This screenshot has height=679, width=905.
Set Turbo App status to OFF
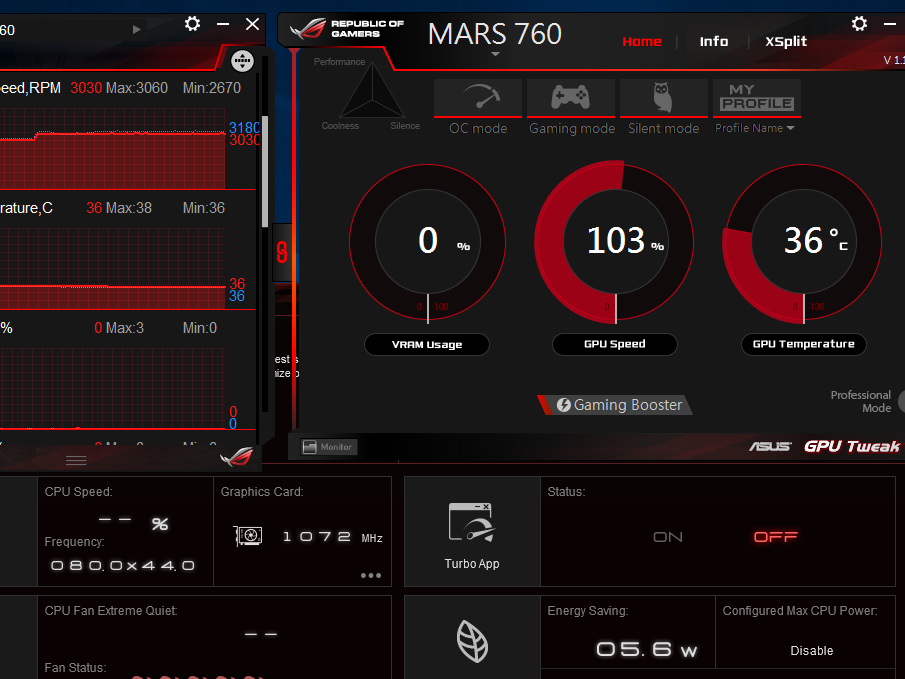pos(776,537)
